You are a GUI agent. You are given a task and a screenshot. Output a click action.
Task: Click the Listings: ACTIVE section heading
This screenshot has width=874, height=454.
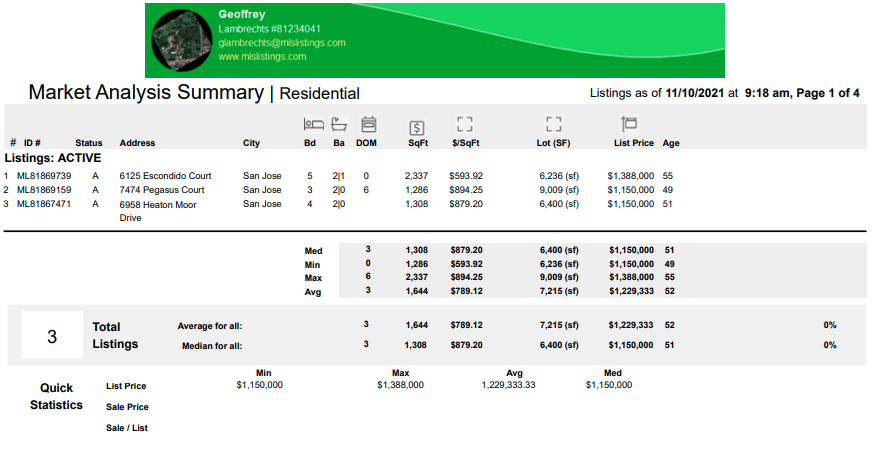click(53, 158)
